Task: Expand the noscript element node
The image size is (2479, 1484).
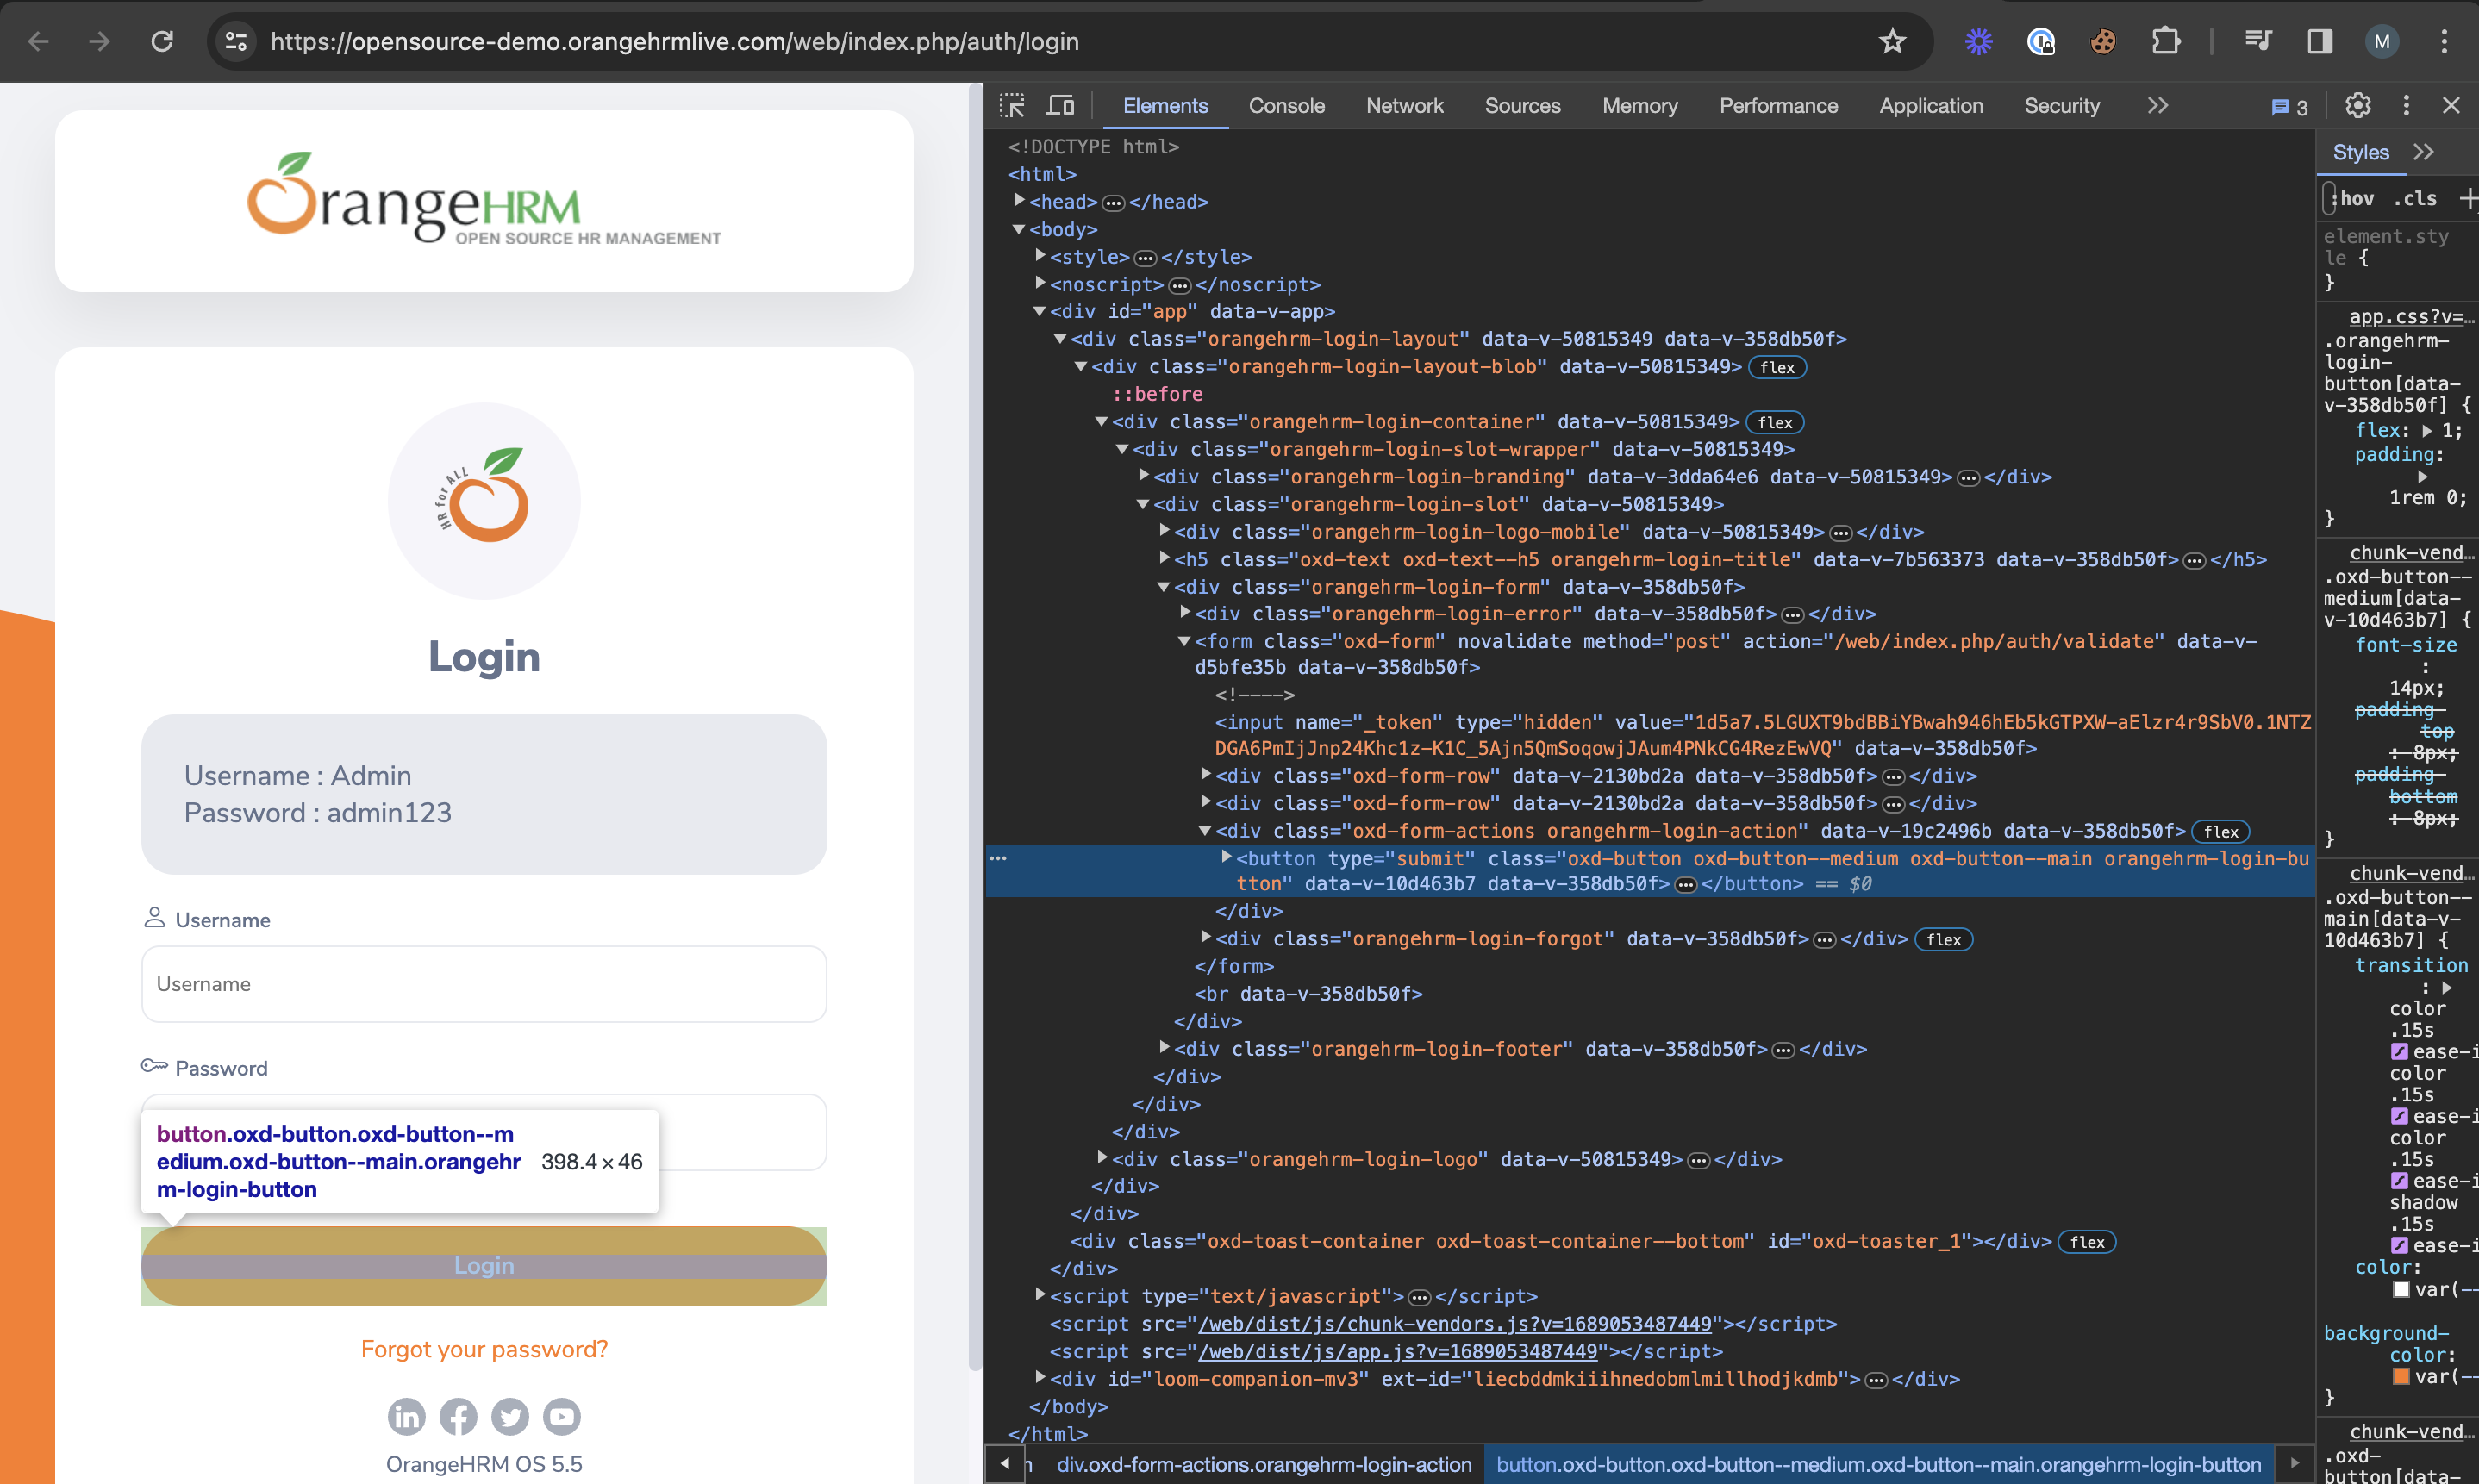Action: (x=1040, y=284)
